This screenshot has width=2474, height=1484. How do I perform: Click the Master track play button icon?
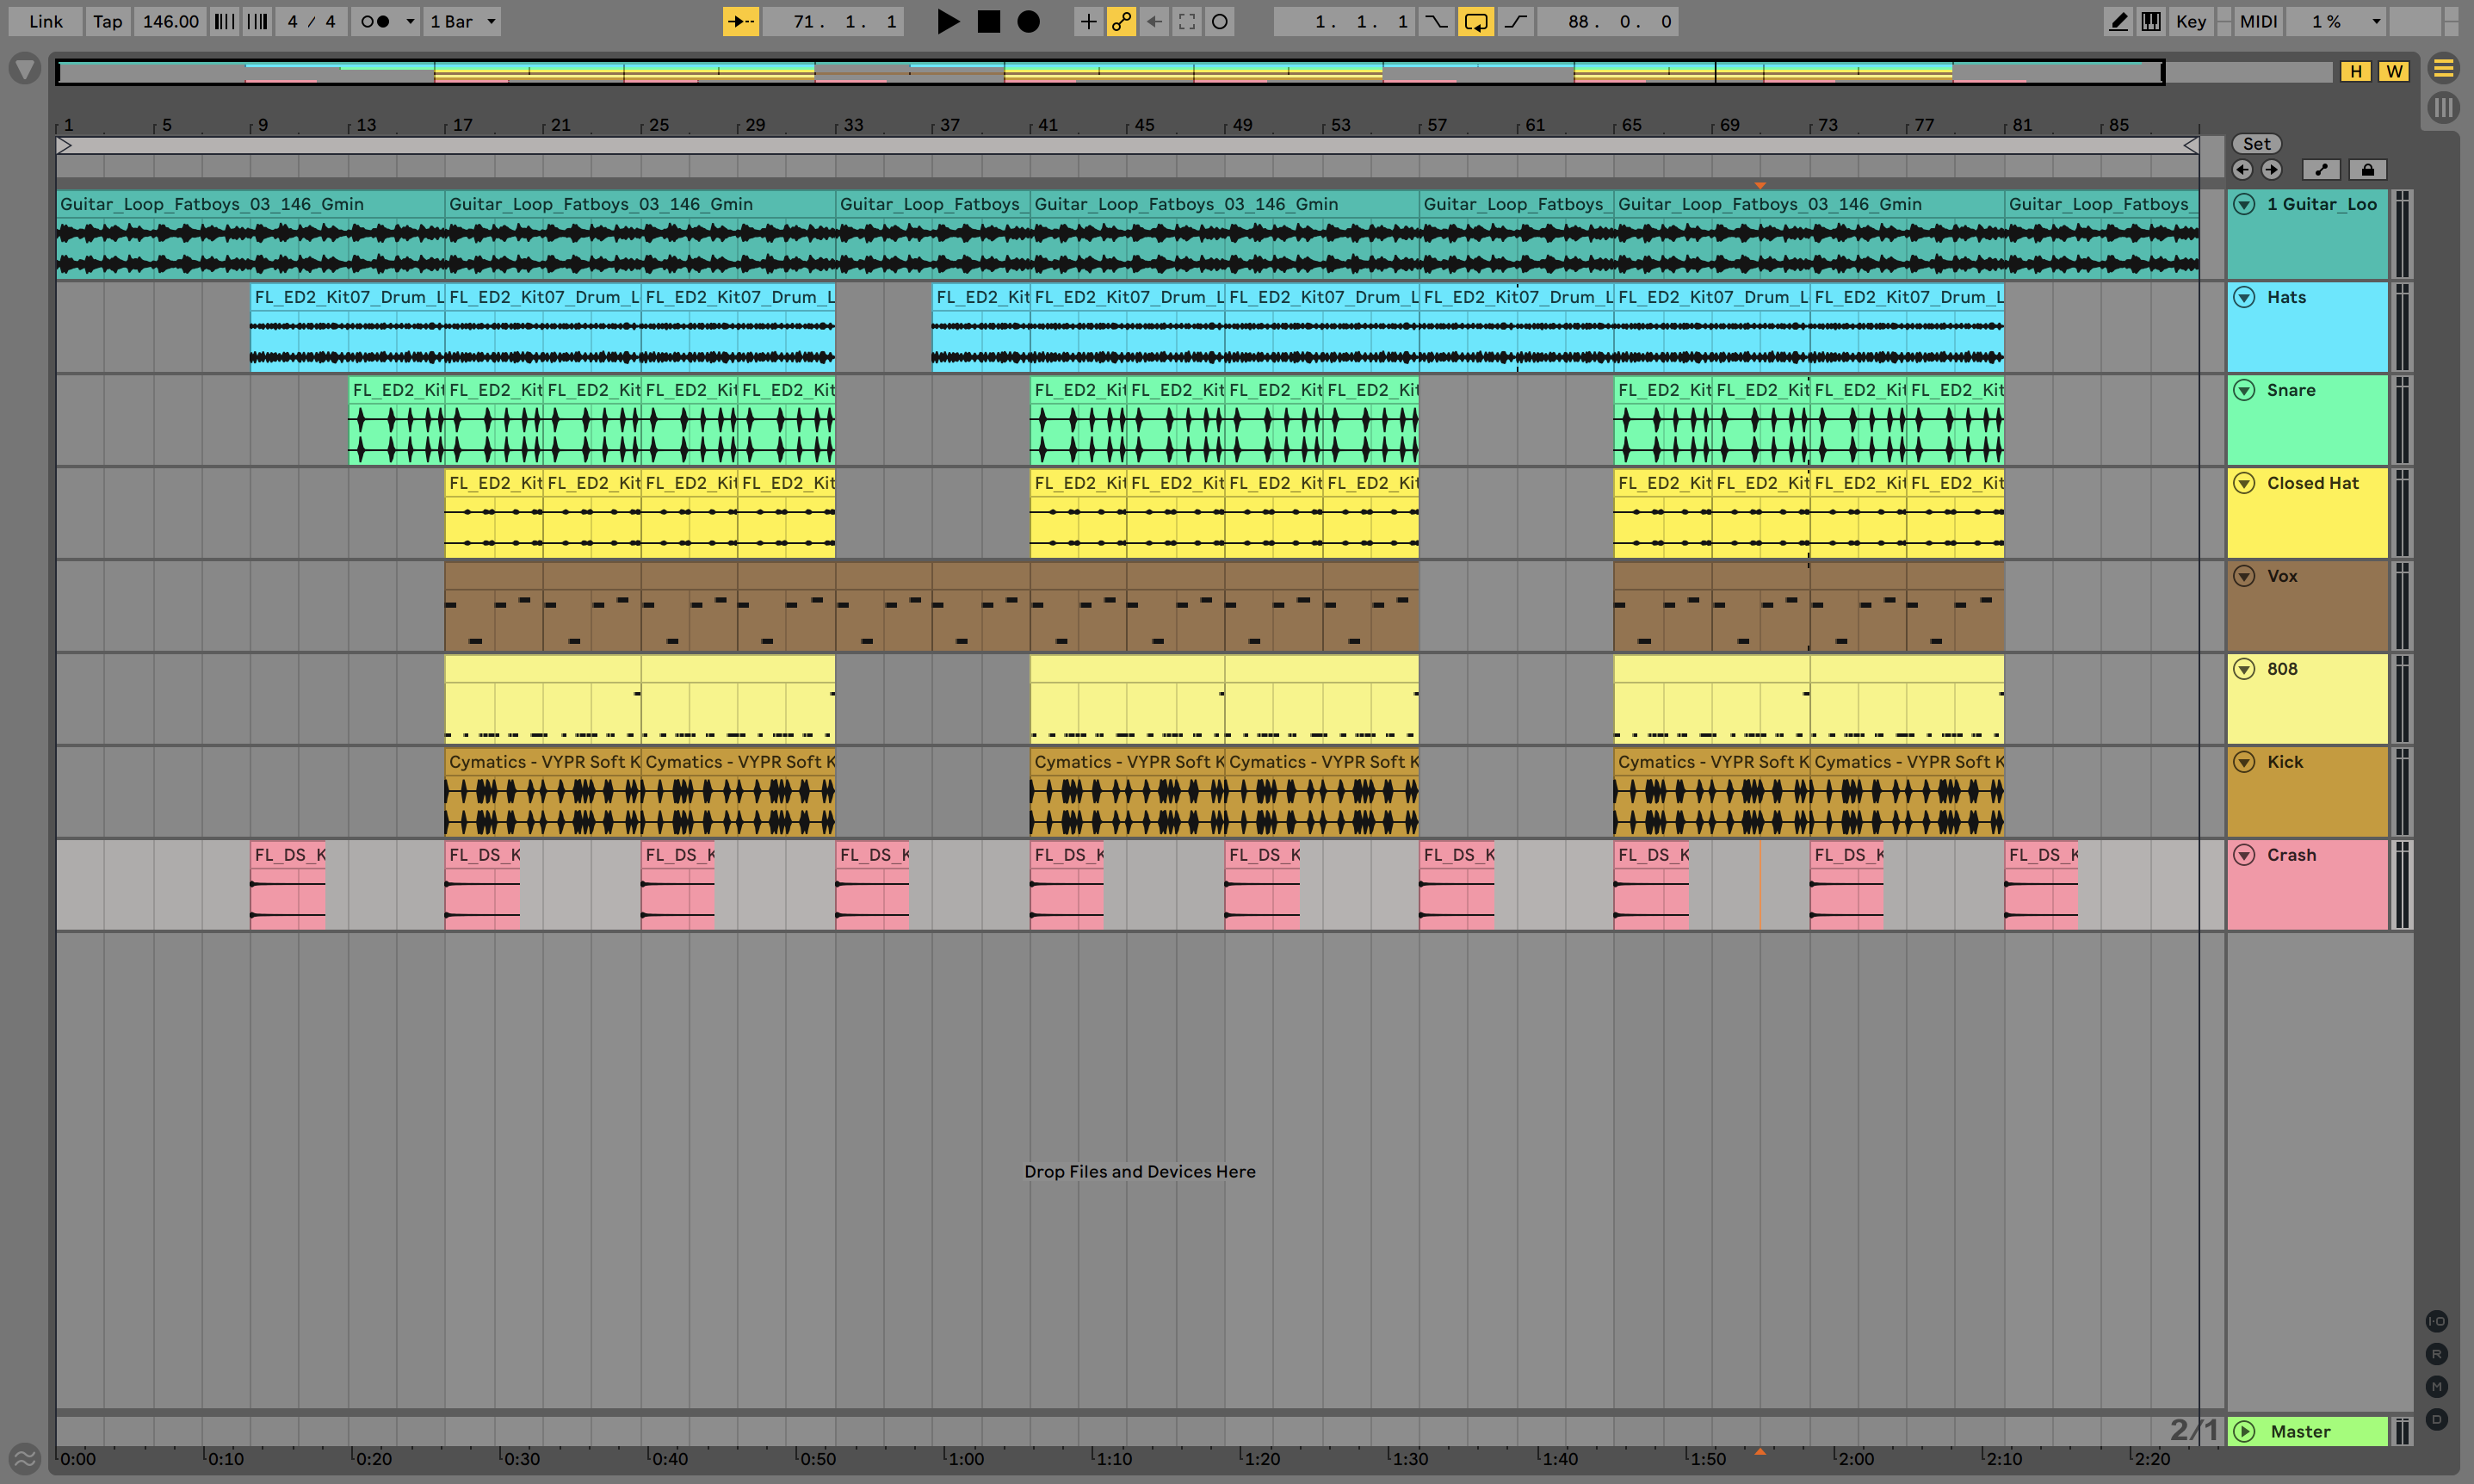(2244, 1431)
